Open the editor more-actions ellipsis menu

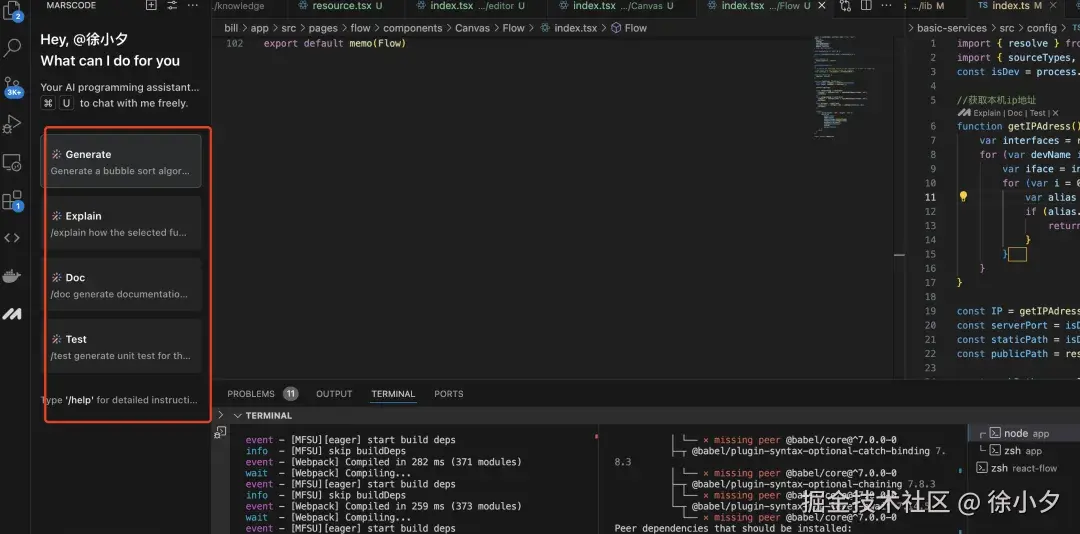coord(887,6)
